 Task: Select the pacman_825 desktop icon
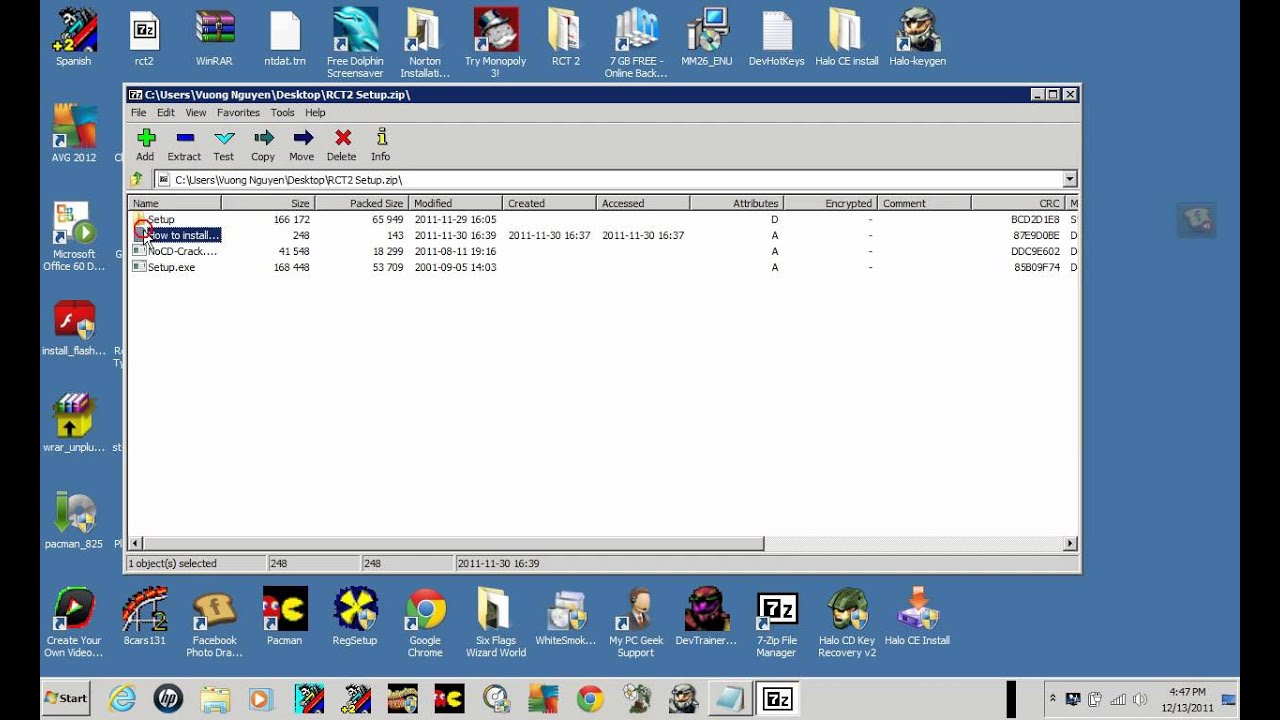(x=74, y=521)
